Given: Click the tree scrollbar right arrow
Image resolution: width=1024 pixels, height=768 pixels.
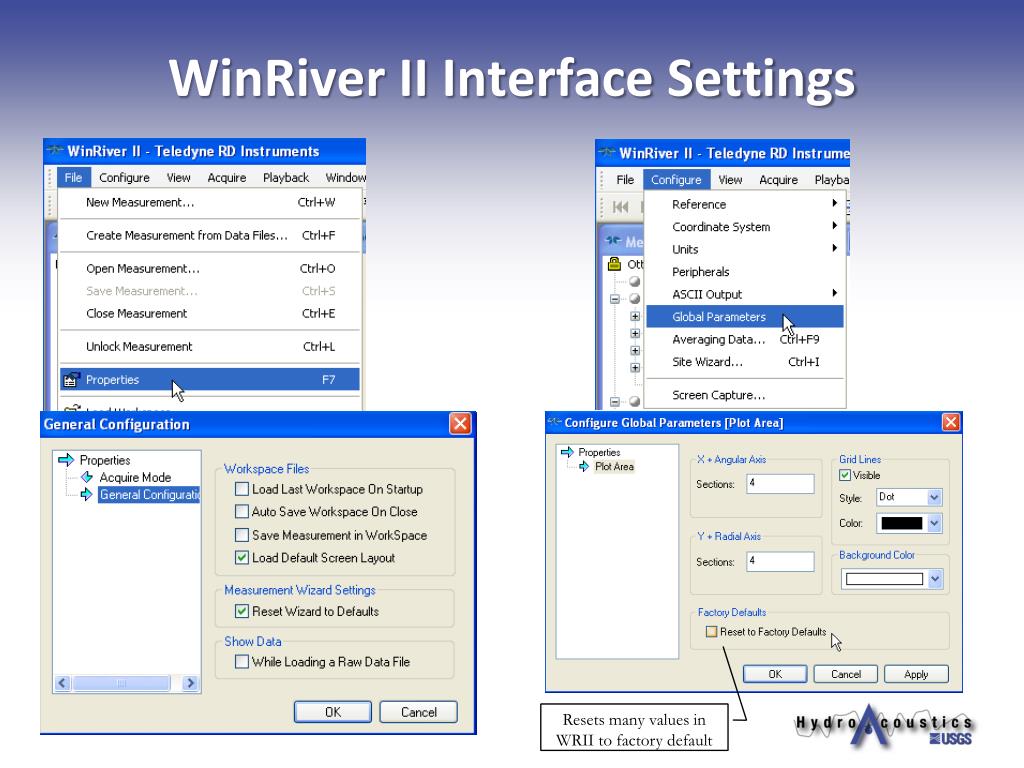Looking at the screenshot, I should click(x=190, y=683).
